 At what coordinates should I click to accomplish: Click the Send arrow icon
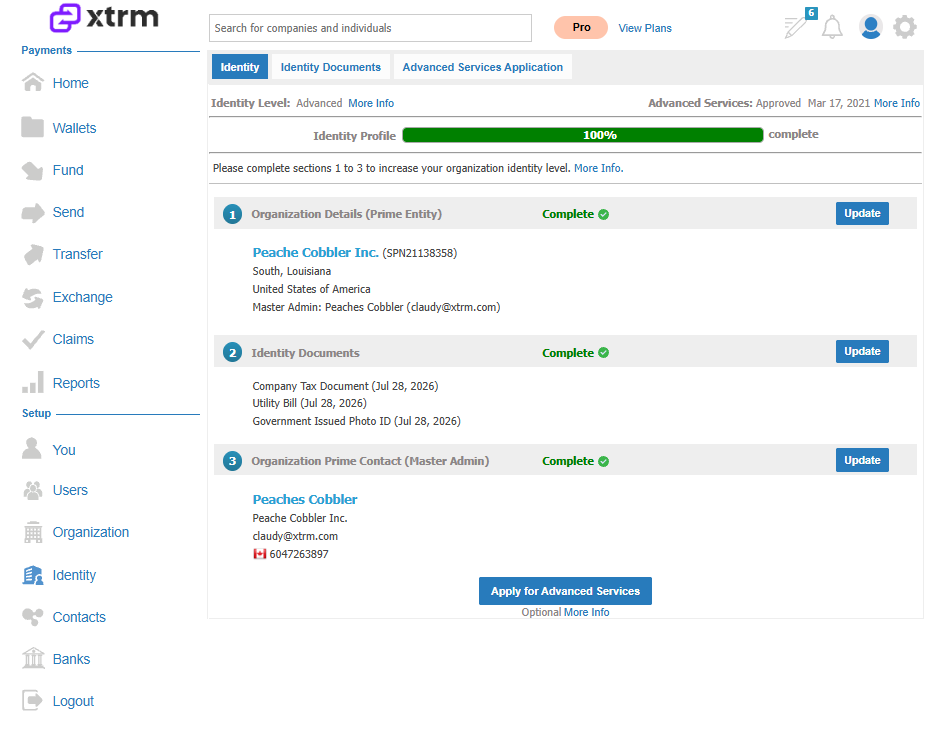[x=33, y=213]
